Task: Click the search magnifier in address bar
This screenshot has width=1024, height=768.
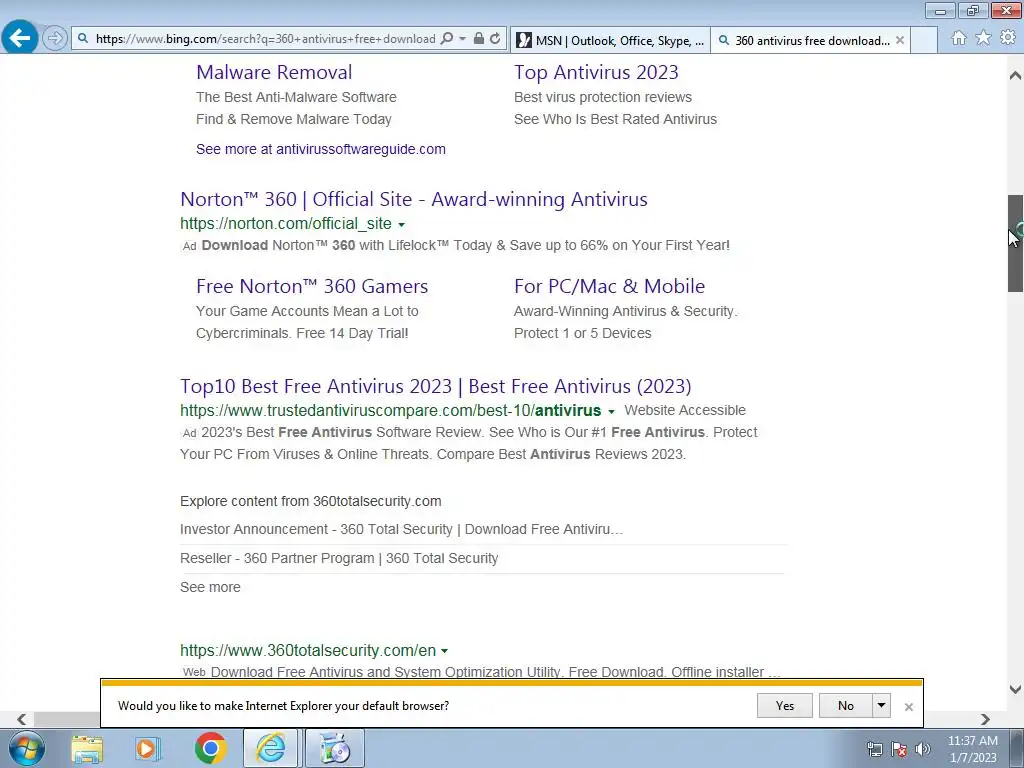Action: point(447,39)
